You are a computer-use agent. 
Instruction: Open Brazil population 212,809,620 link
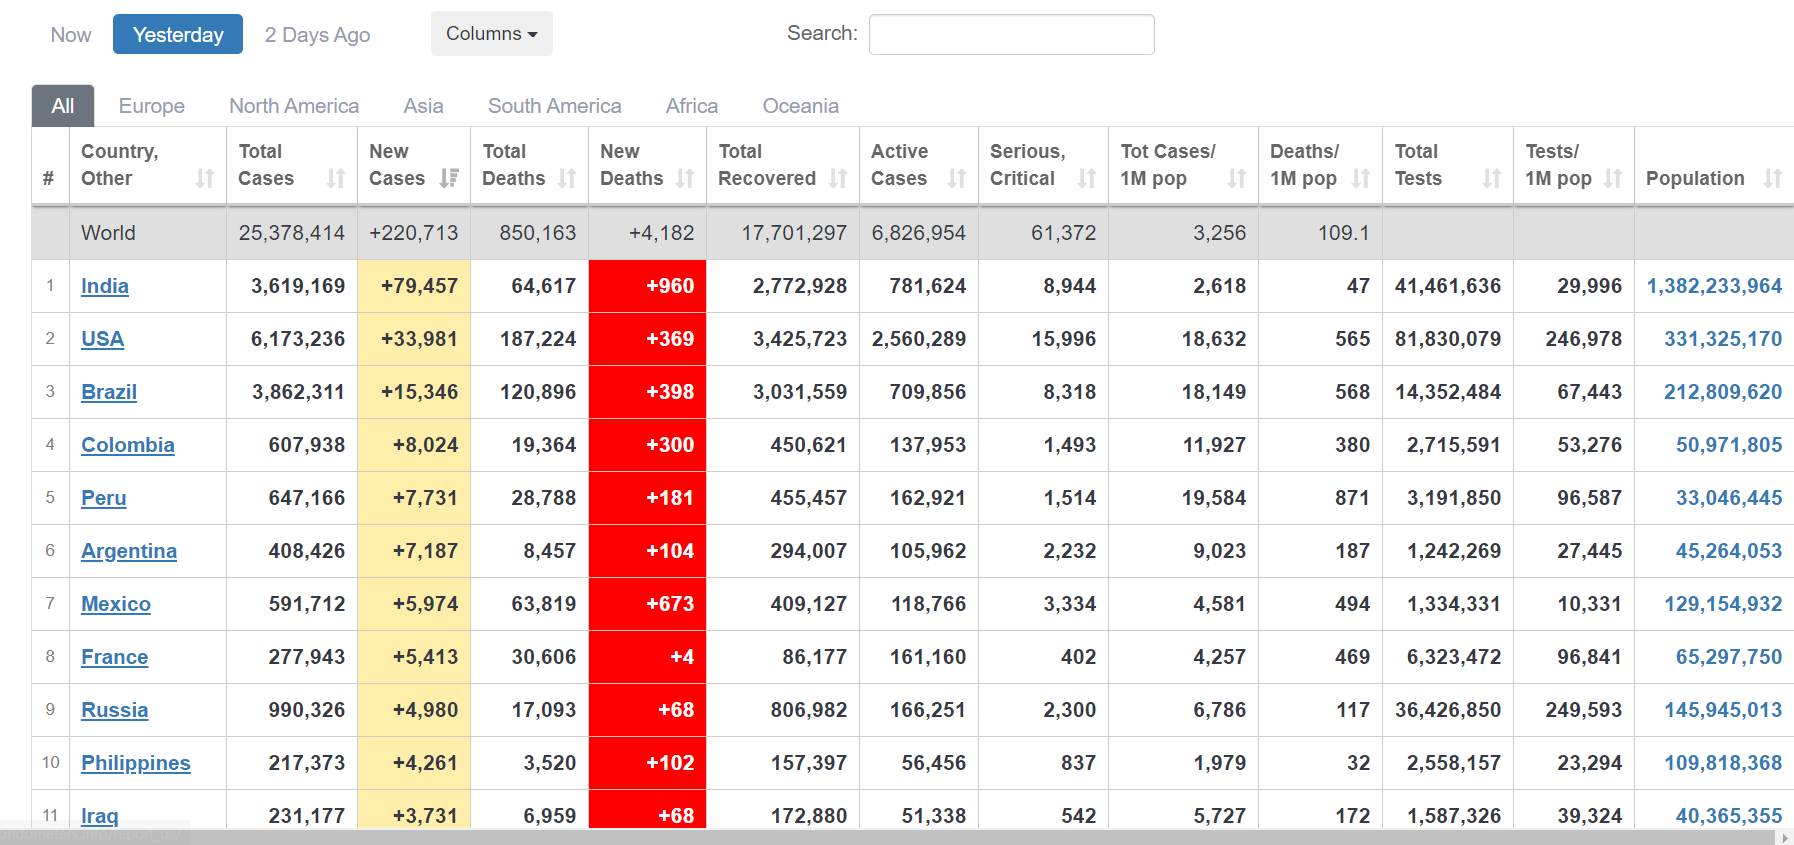[x=1723, y=392]
